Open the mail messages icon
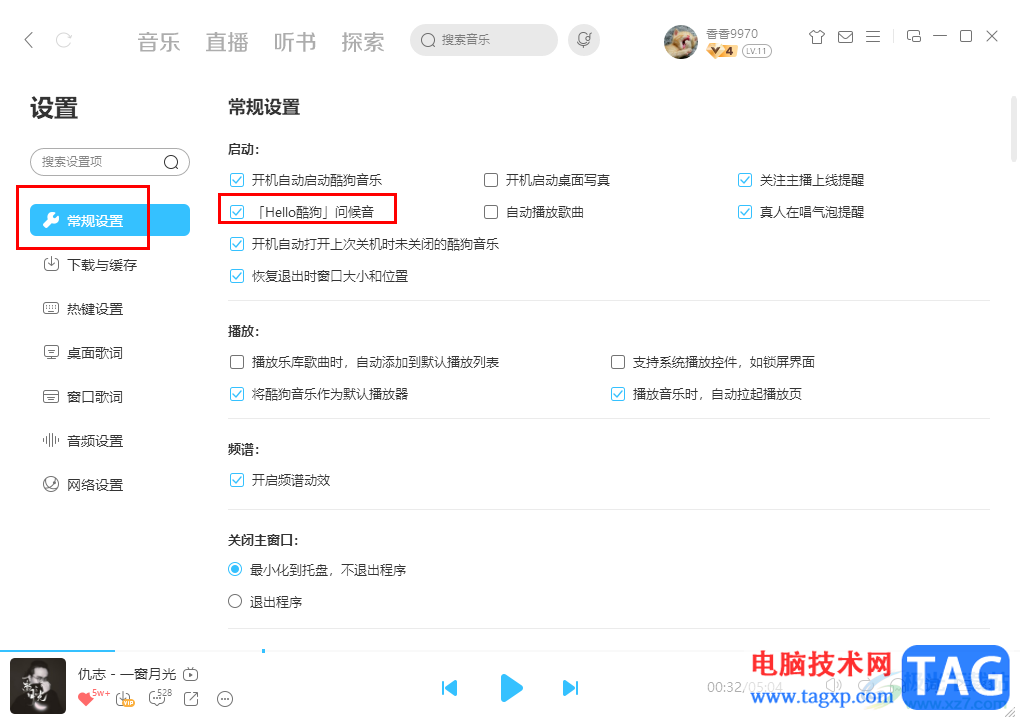This screenshot has height=720, width=1020. click(x=845, y=37)
